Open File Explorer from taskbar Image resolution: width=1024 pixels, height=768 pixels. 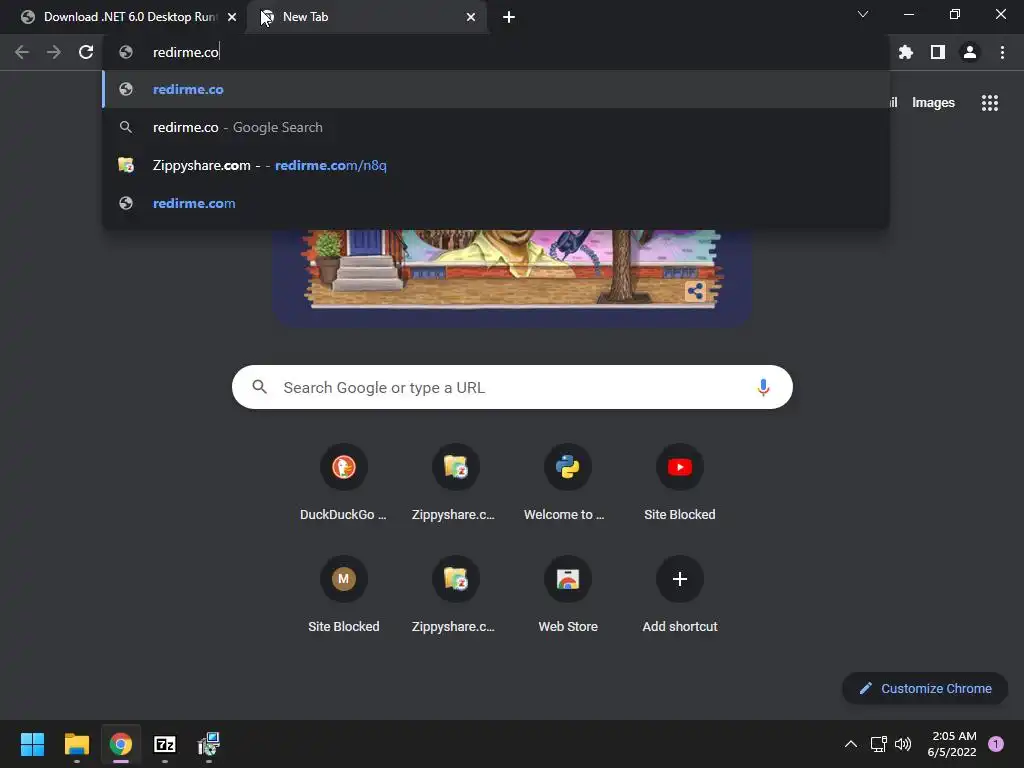(76, 744)
